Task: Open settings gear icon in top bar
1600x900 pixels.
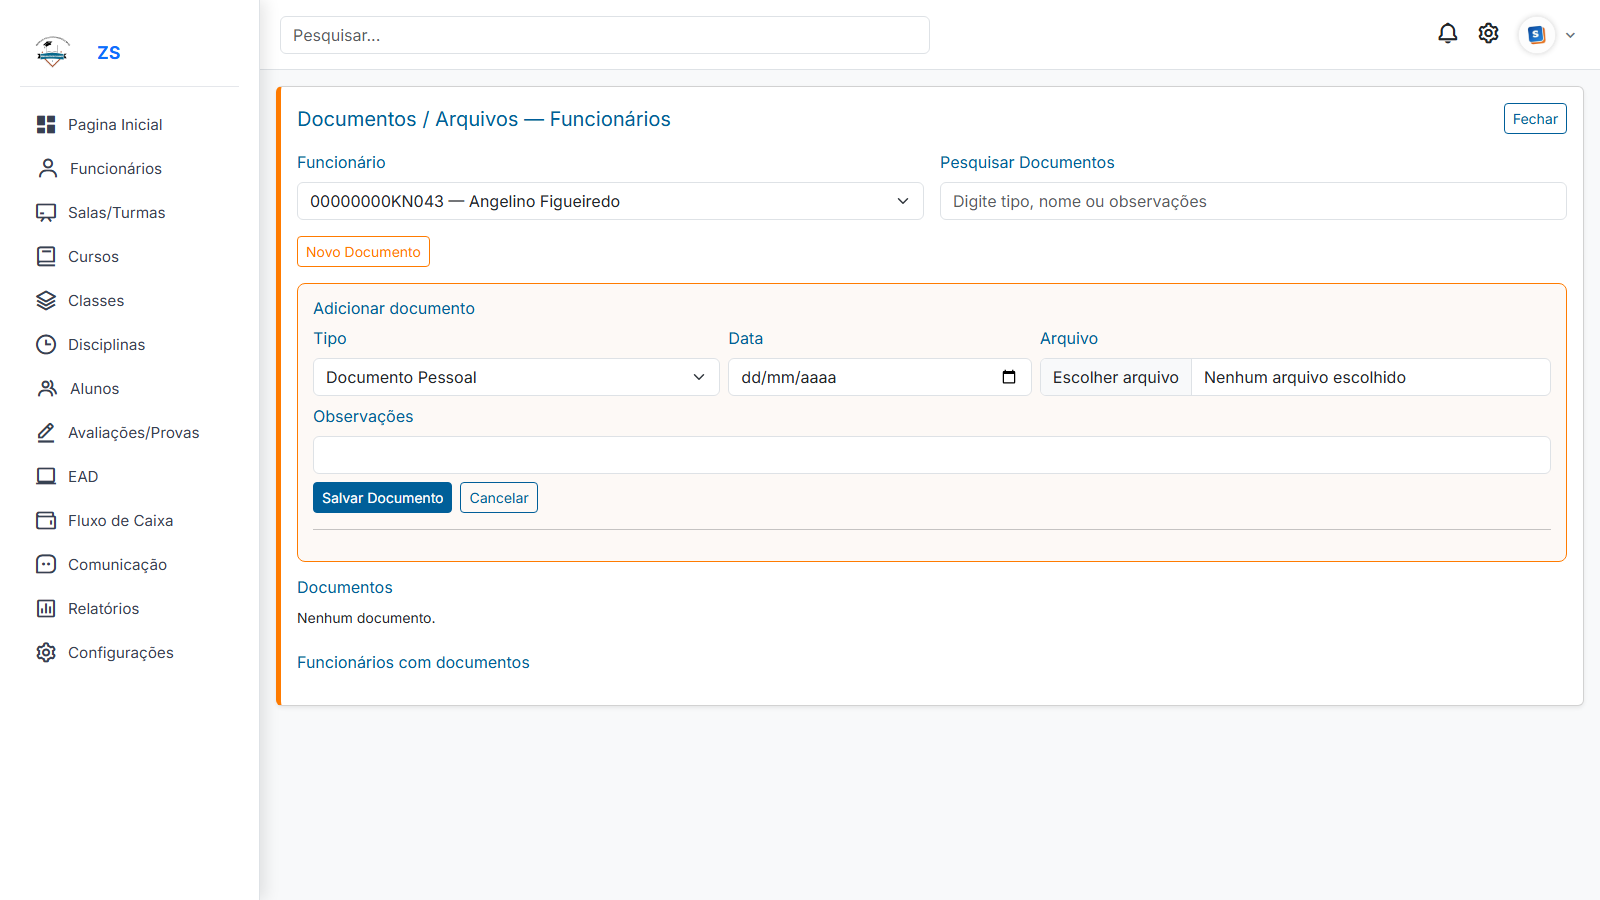Action: [1488, 34]
